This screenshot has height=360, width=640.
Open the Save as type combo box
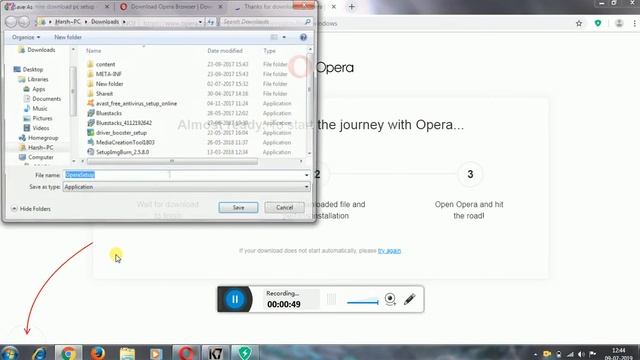click(187, 187)
